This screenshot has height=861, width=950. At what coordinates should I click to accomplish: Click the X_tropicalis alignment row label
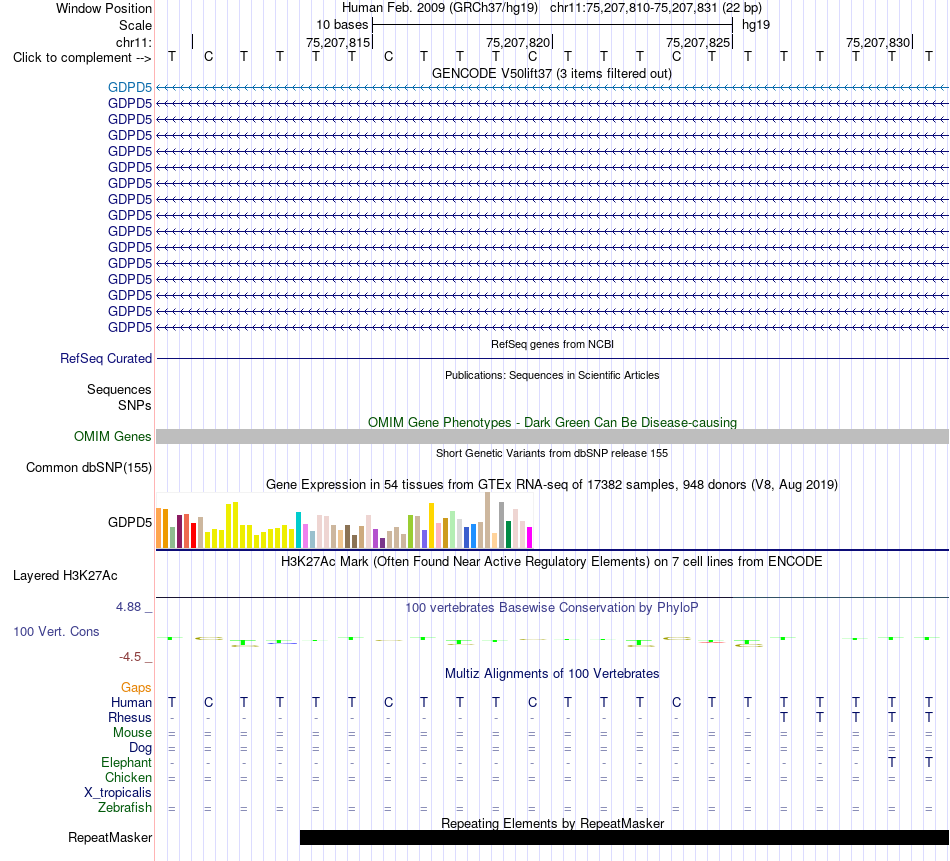pyautogui.click(x=118, y=793)
